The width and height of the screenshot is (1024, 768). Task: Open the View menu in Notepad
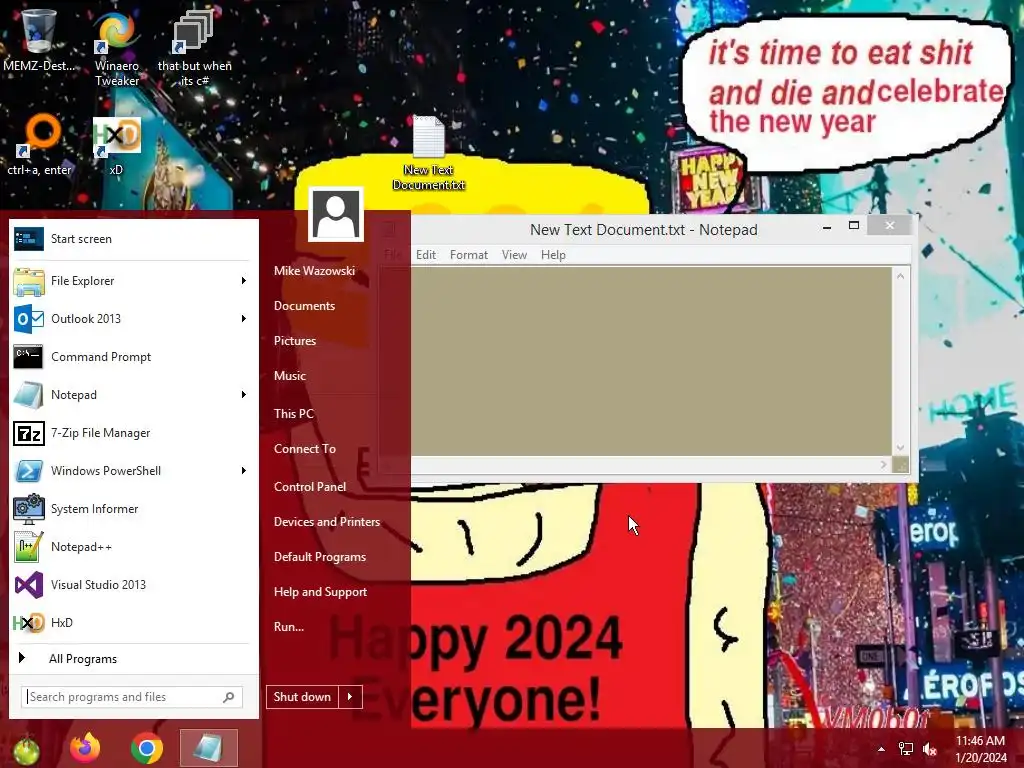(514, 255)
